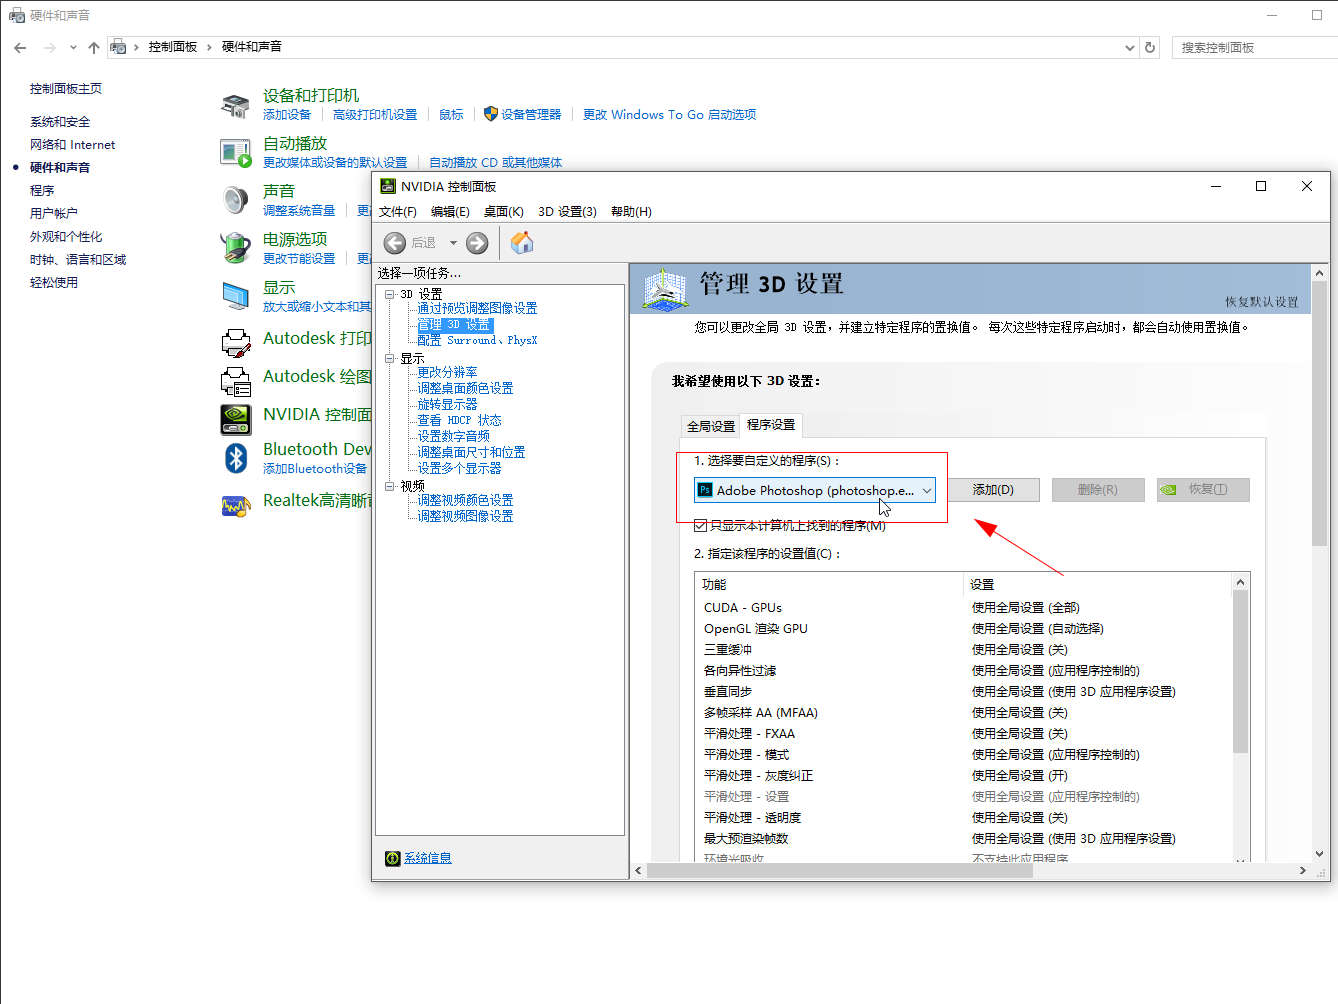The image size is (1338, 1004).
Task: Open 3D 设置(3) menu
Action: coord(567,212)
